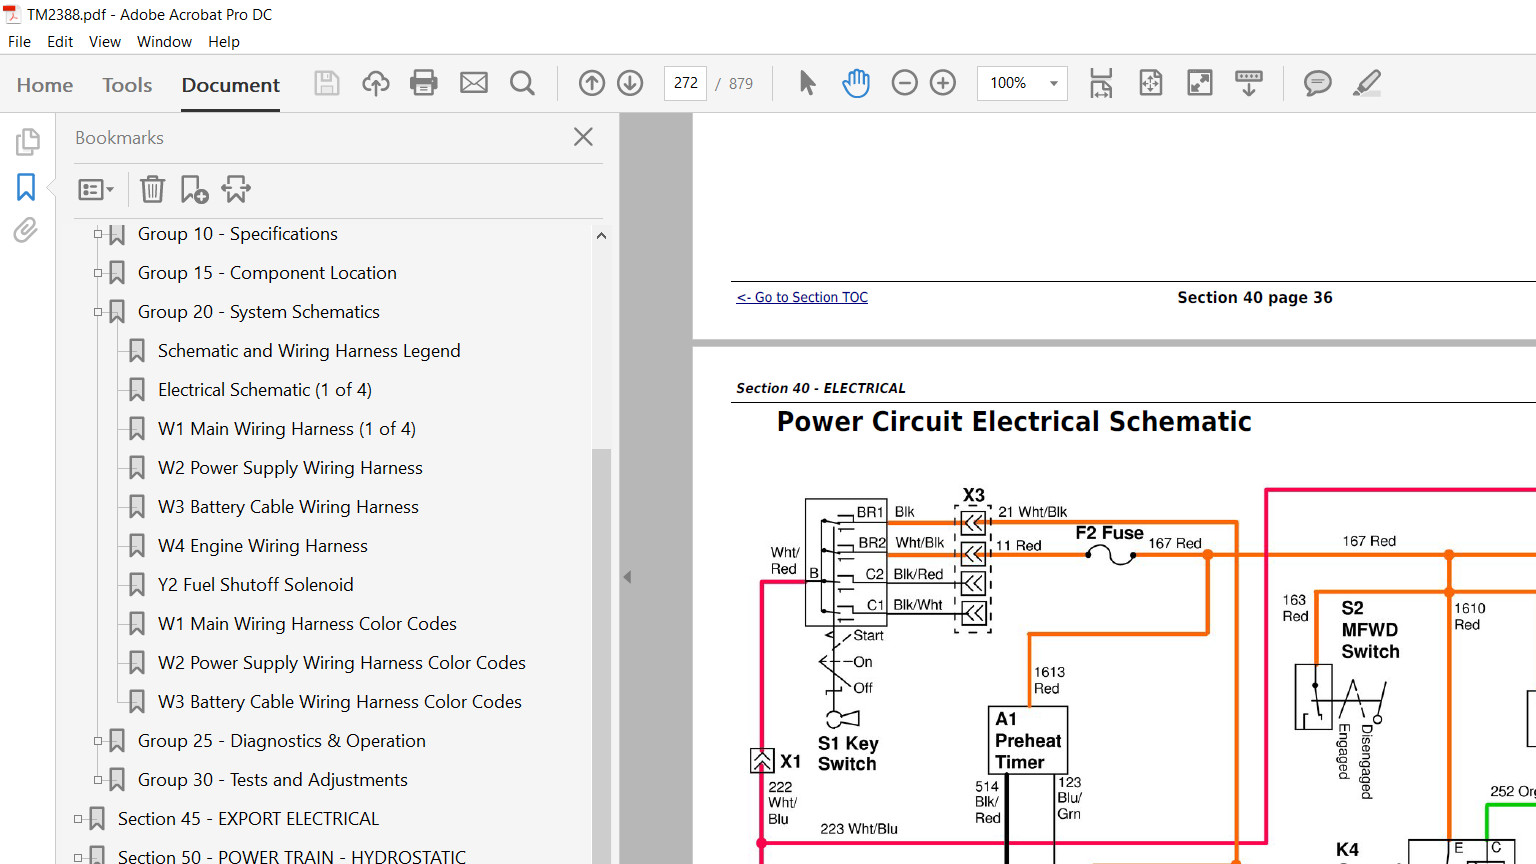The width and height of the screenshot is (1536, 864).
Task: Collapse Group 20 - System Schematics node
Action: click(x=98, y=312)
